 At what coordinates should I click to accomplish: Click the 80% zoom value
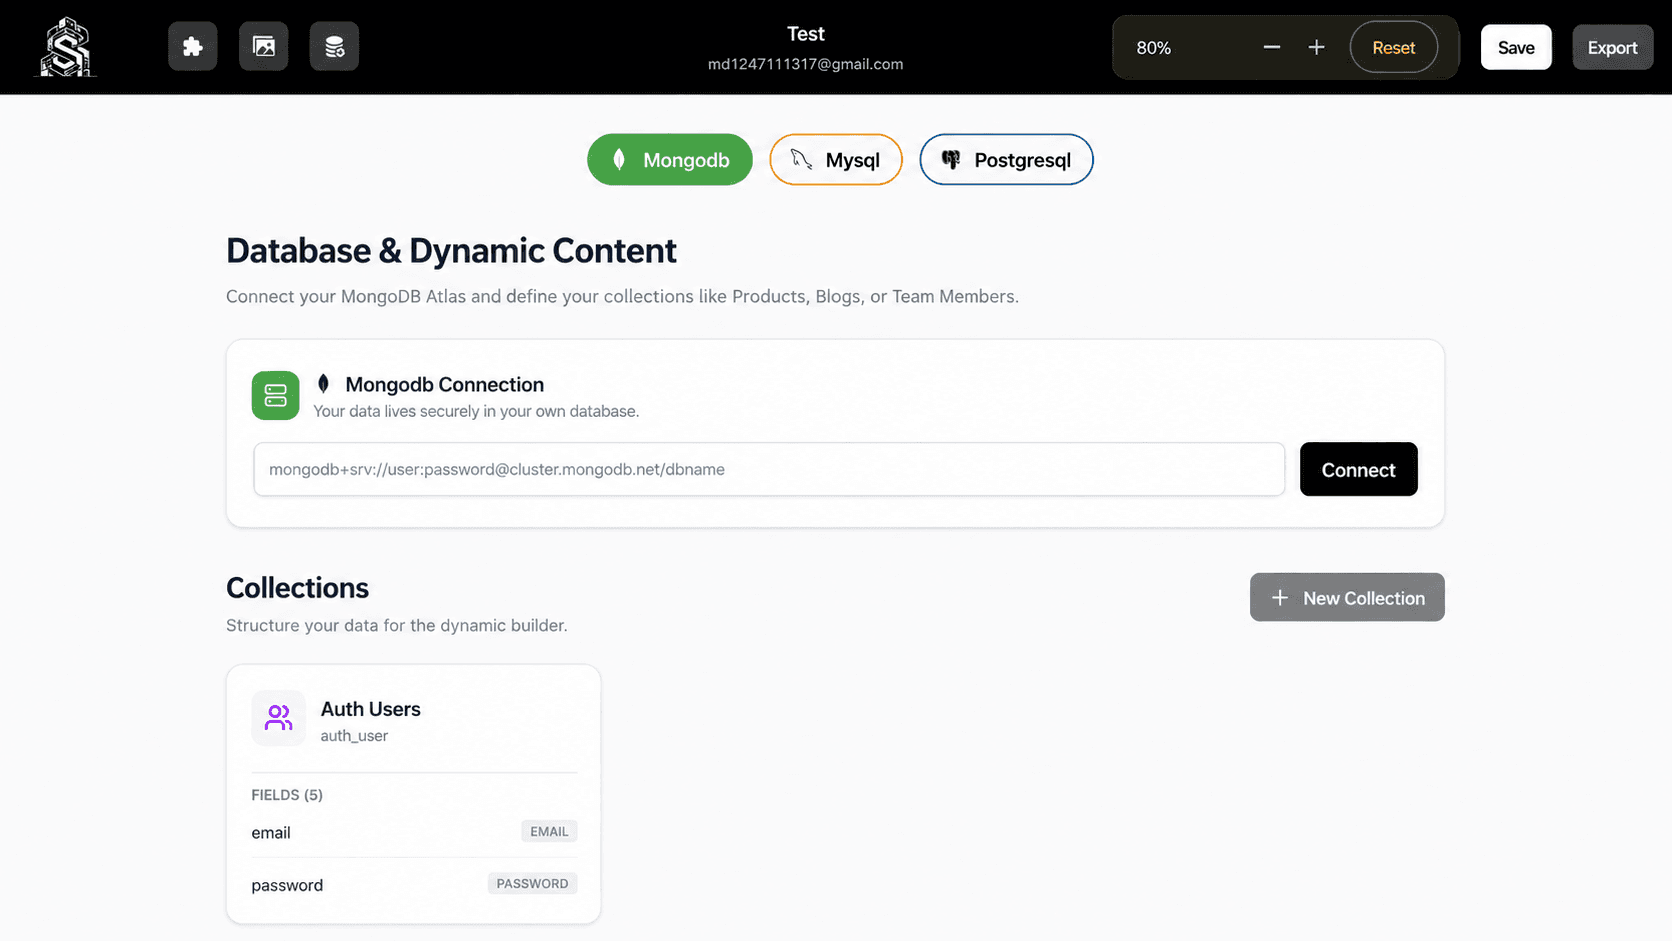(1153, 48)
